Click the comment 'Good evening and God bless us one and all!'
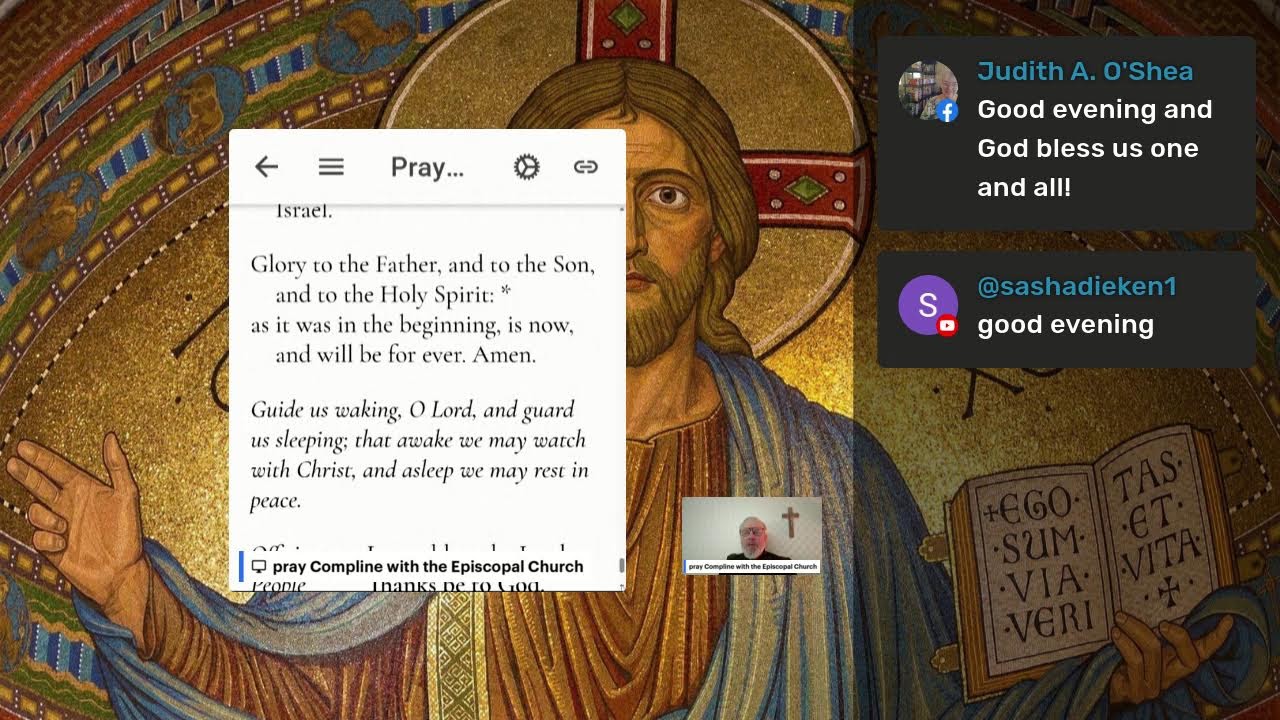This screenshot has width=1280, height=720. 1095,148
